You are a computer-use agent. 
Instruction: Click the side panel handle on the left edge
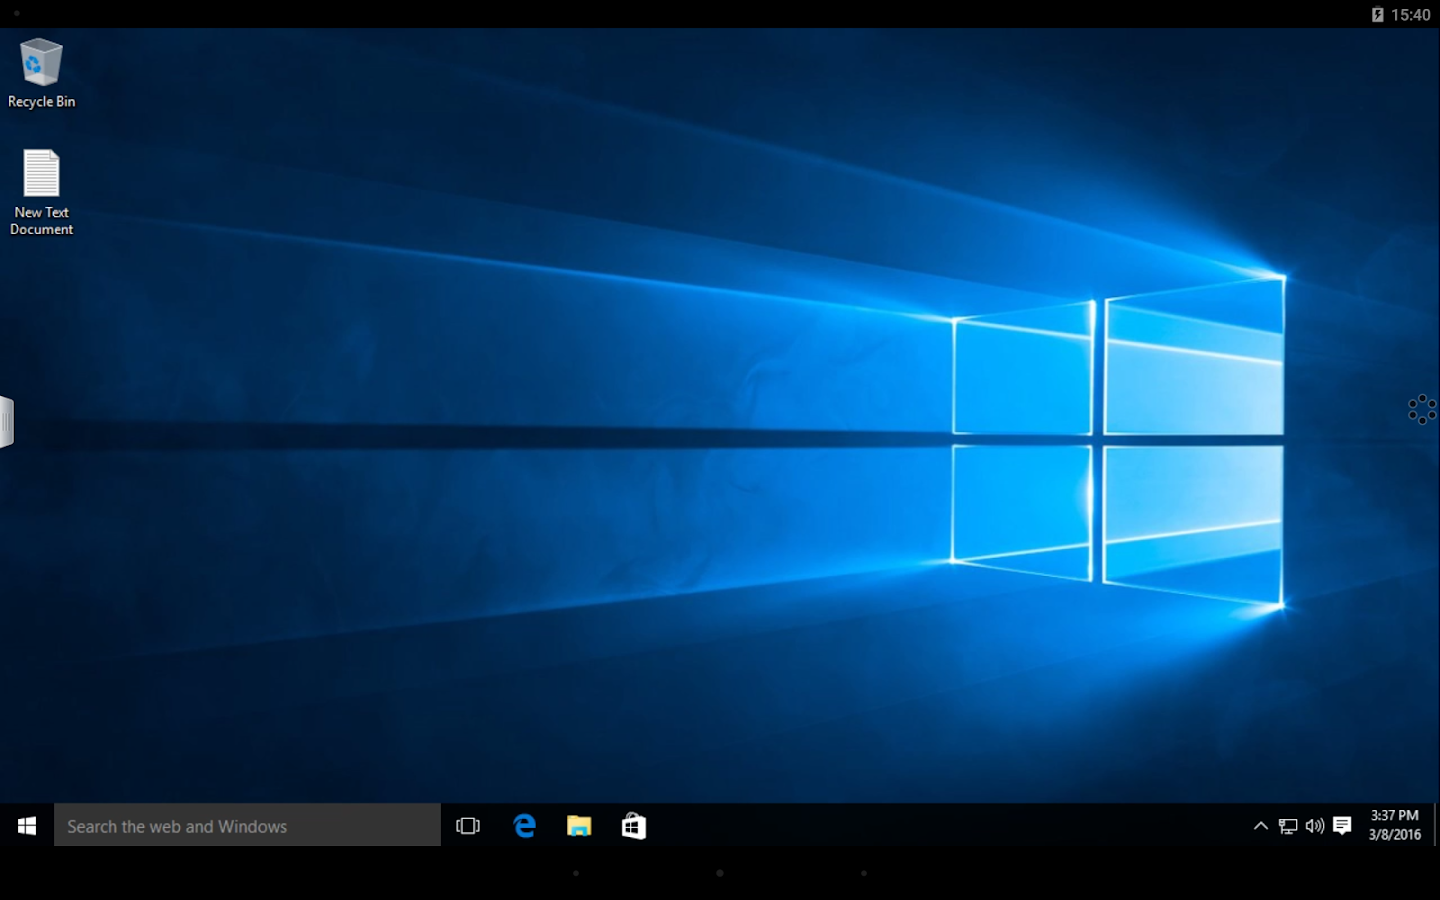click(x=6, y=421)
